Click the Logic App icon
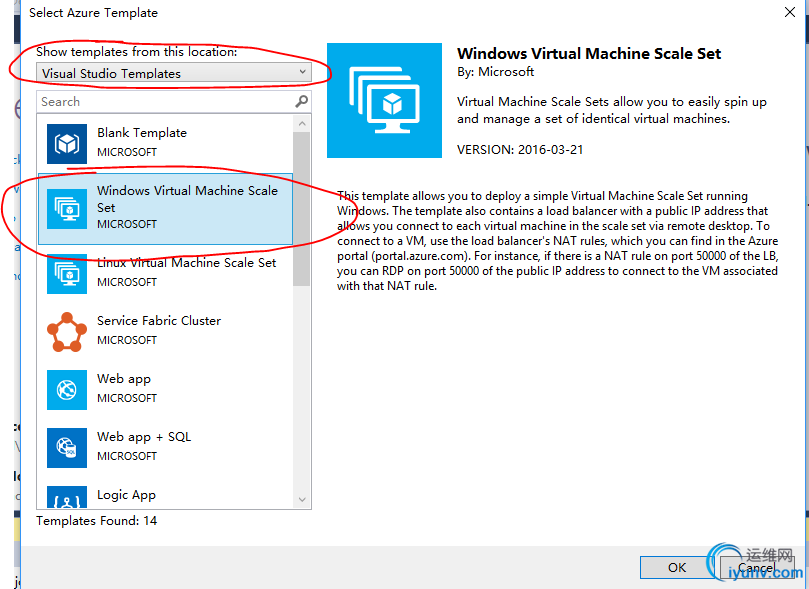Viewport: 809px width, 589px height. tap(67, 497)
